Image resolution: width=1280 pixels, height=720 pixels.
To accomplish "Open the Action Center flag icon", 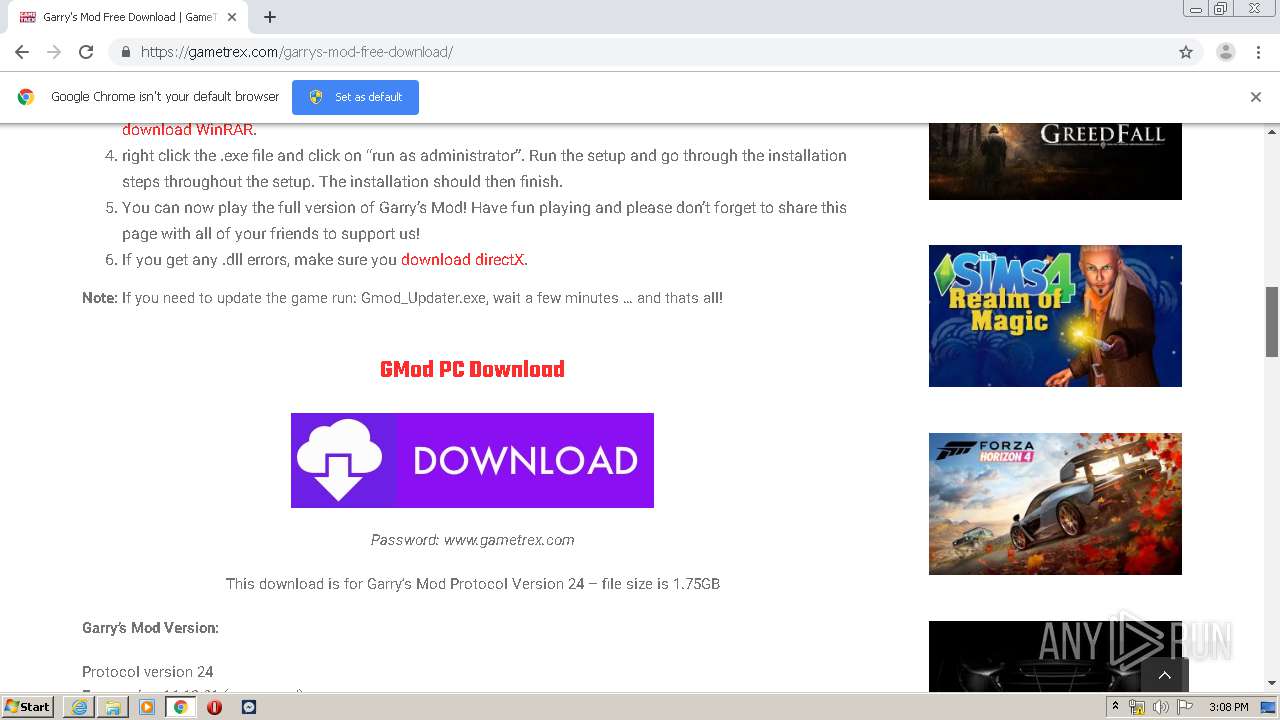I will 1185,707.
